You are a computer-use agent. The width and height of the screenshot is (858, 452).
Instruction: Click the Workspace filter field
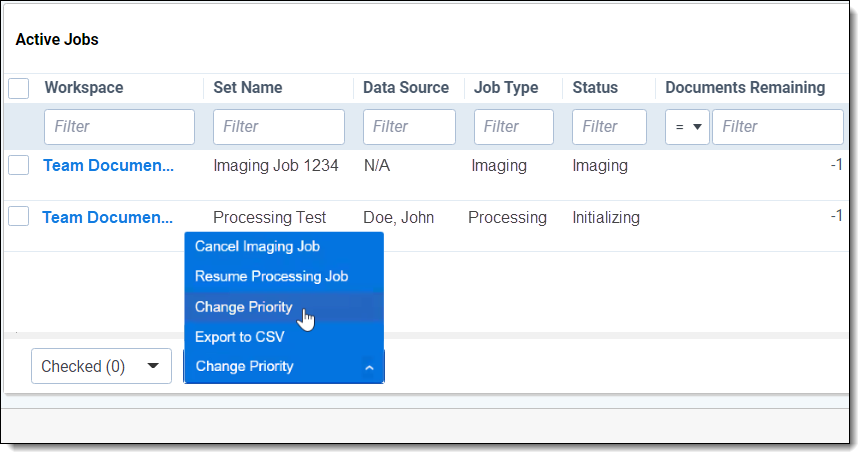[119, 127]
